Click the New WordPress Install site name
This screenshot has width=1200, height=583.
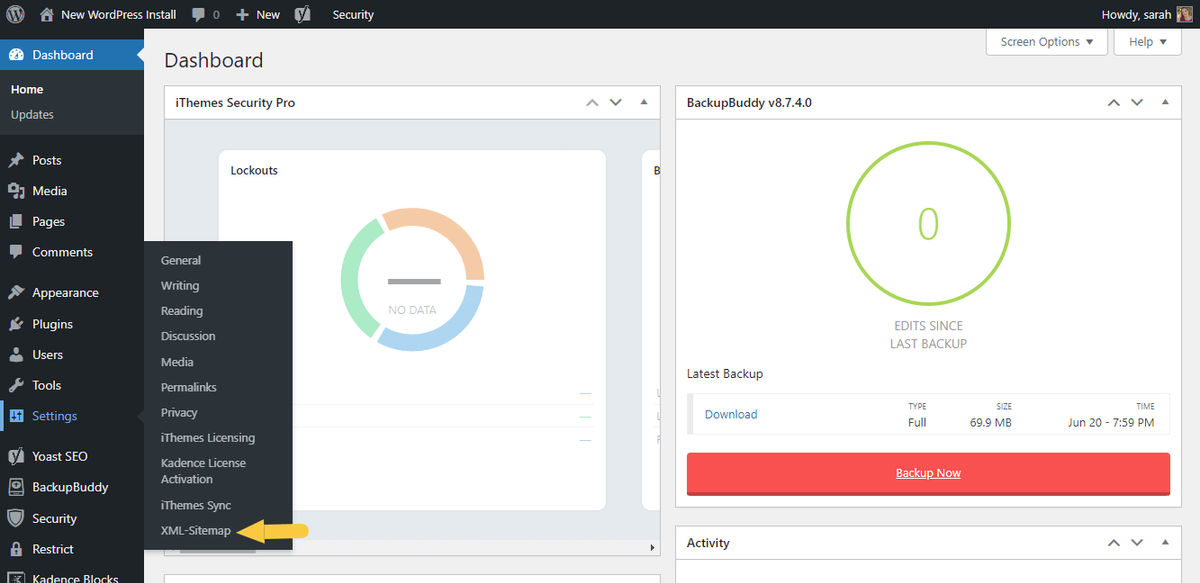coord(118,15)
